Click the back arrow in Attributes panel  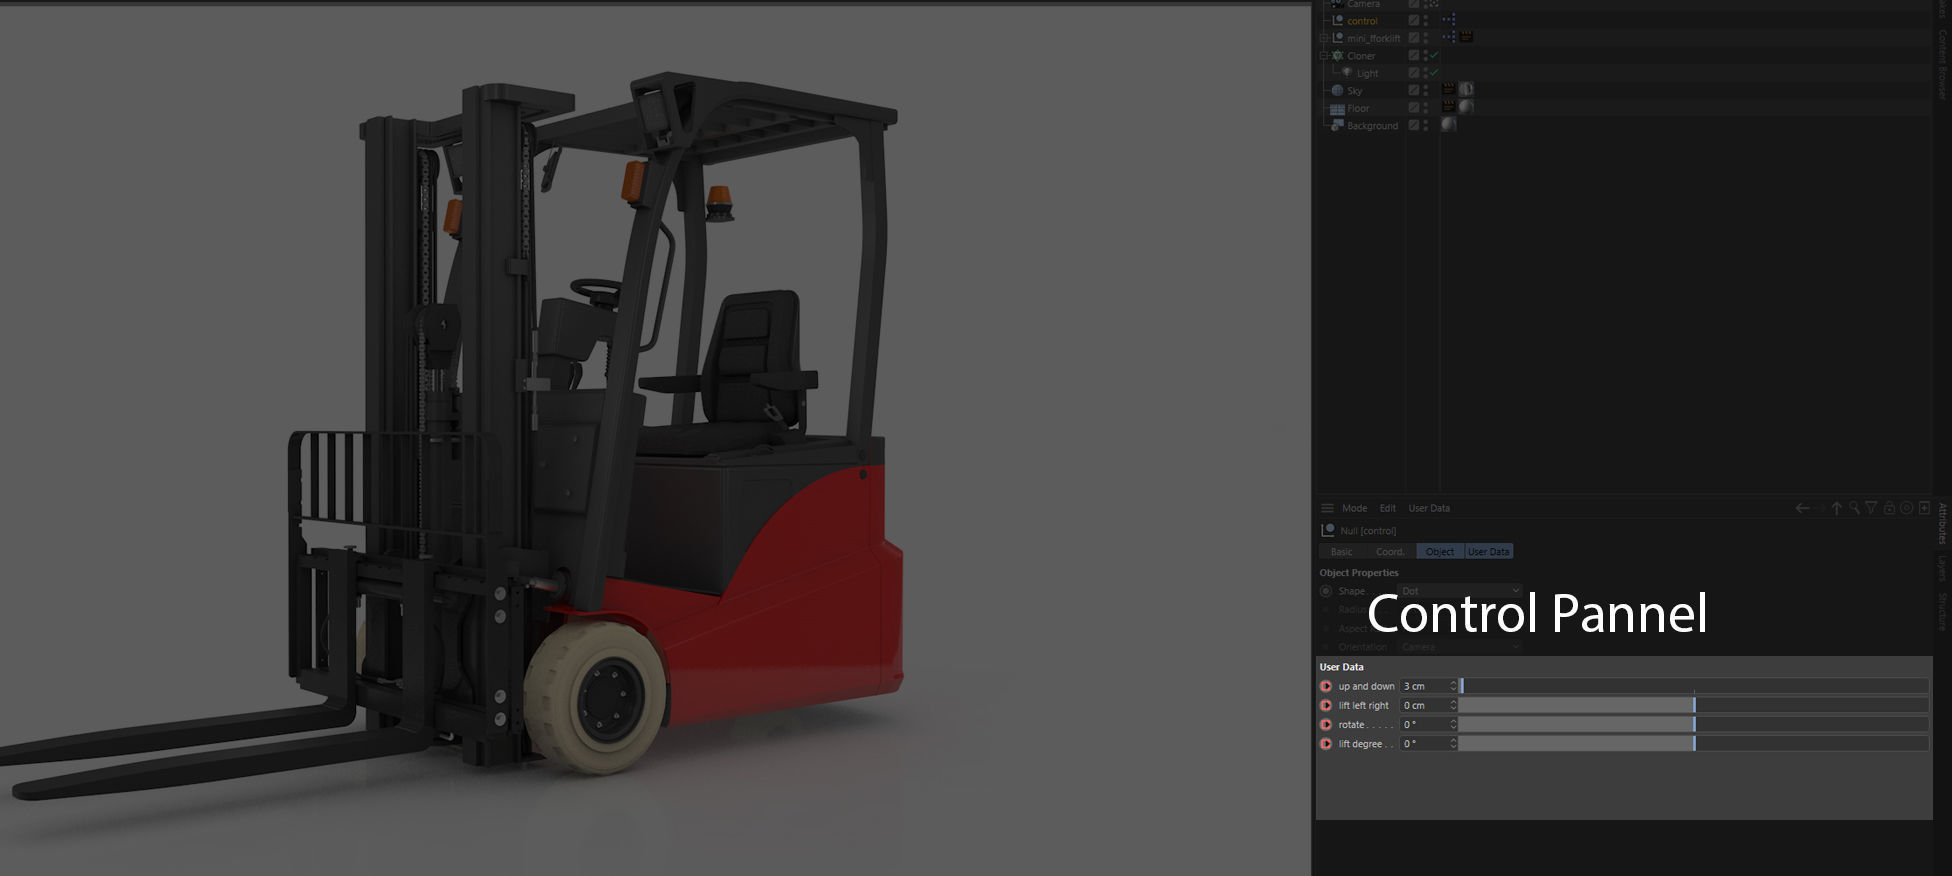pyautogui.click(x=1802, y=508)
